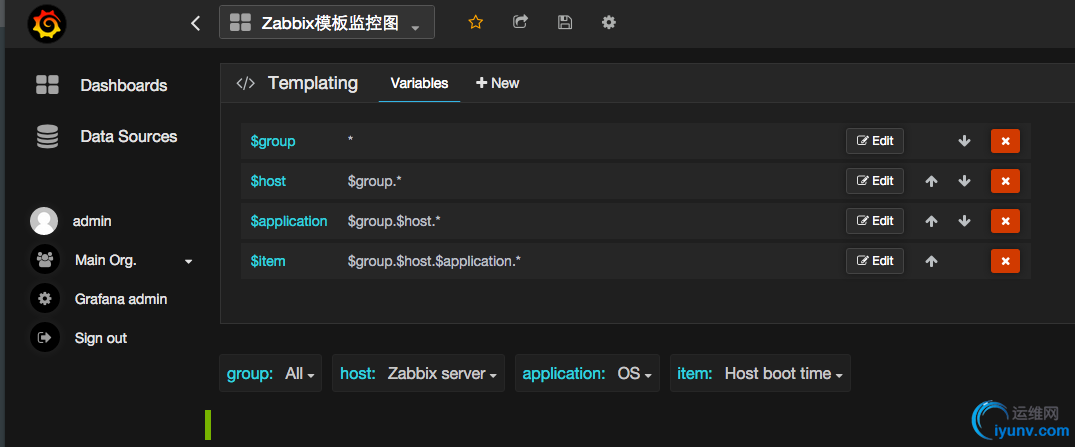Click the Grafana logo icon
Viewport: 1075px width, 447px height.
[x=47, y=23]
